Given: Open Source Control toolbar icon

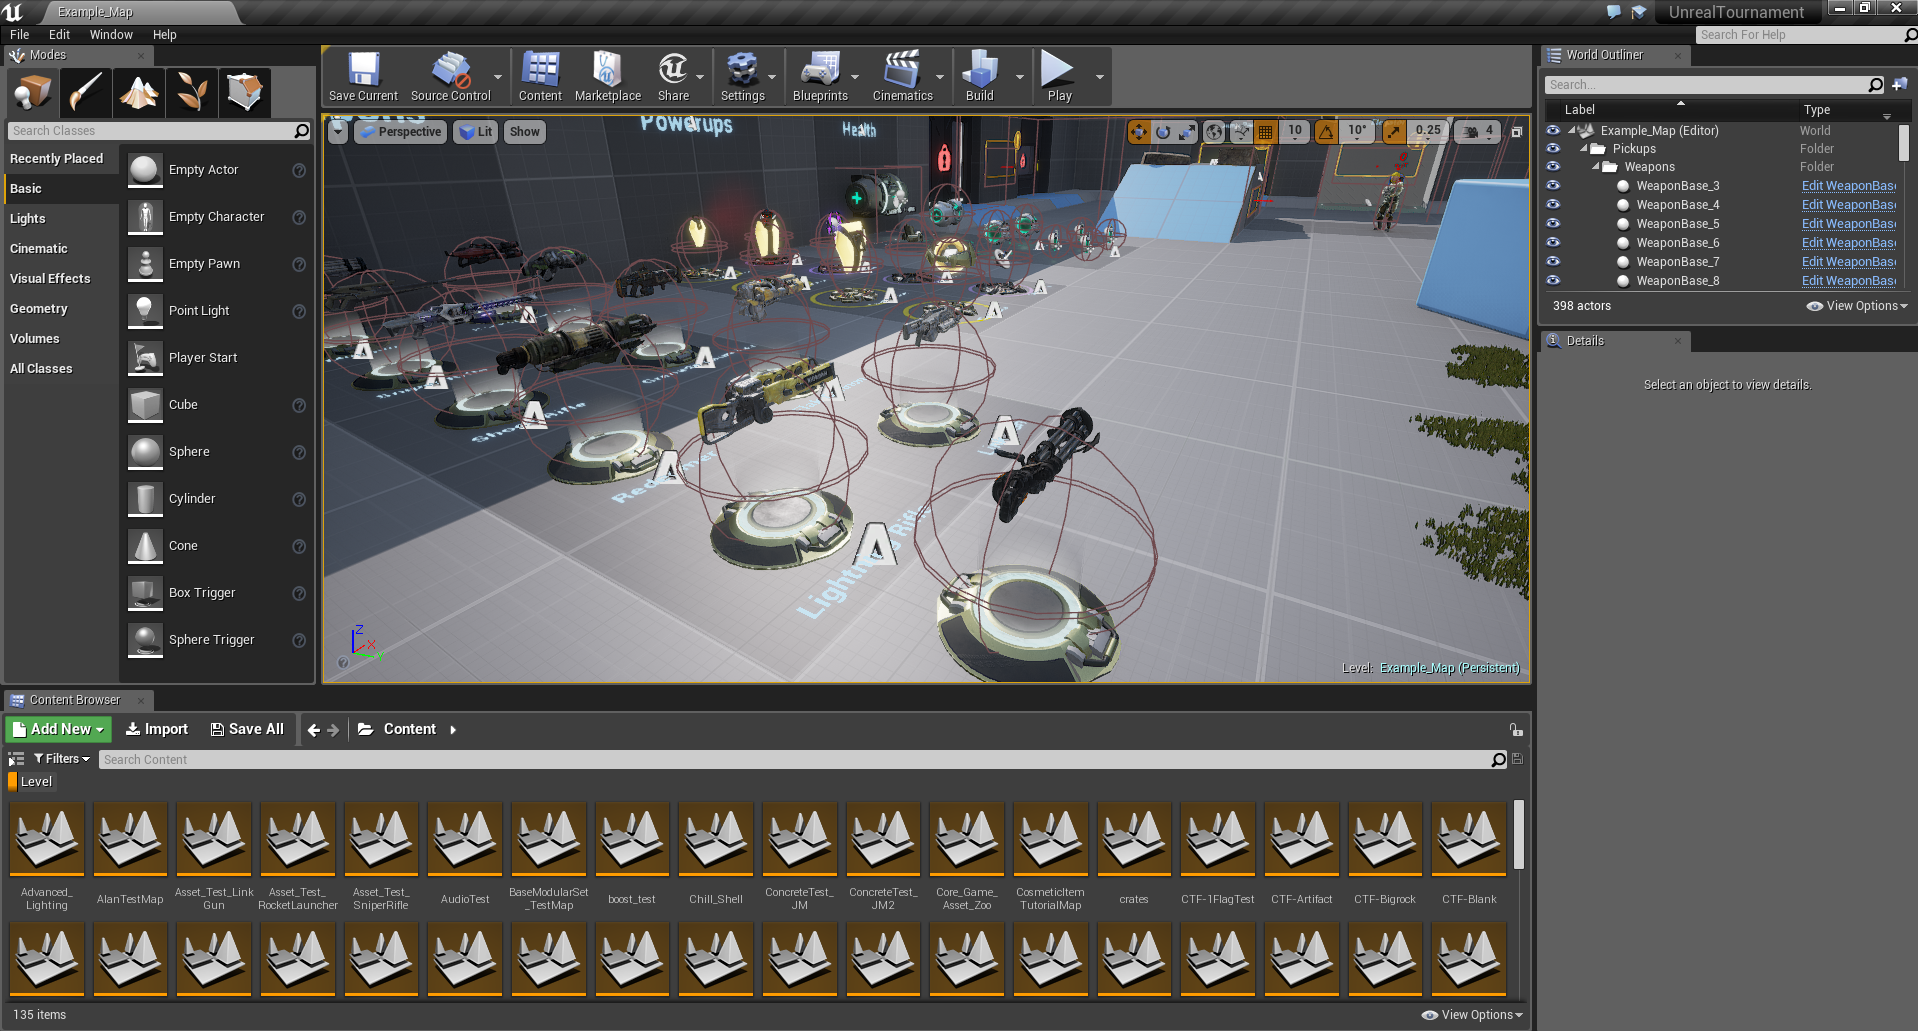Looking at the screenshot, I should click(x=450, y=77).
